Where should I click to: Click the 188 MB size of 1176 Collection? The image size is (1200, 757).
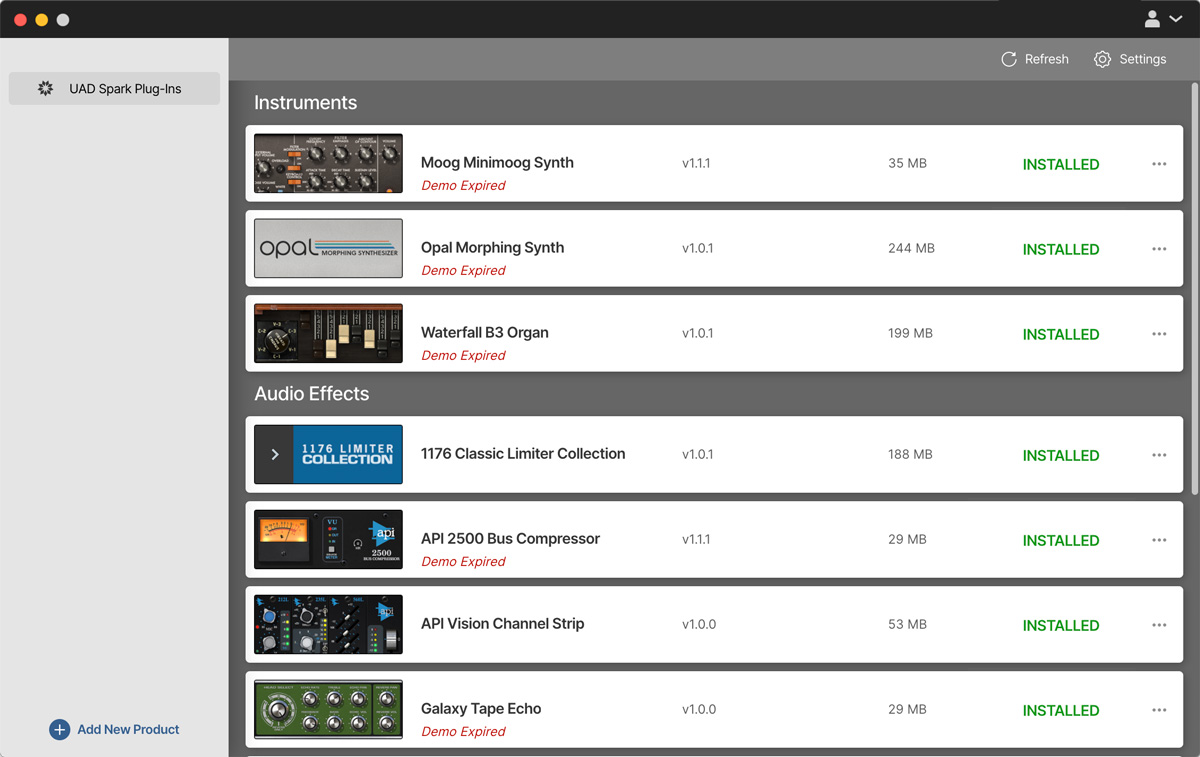910,454
